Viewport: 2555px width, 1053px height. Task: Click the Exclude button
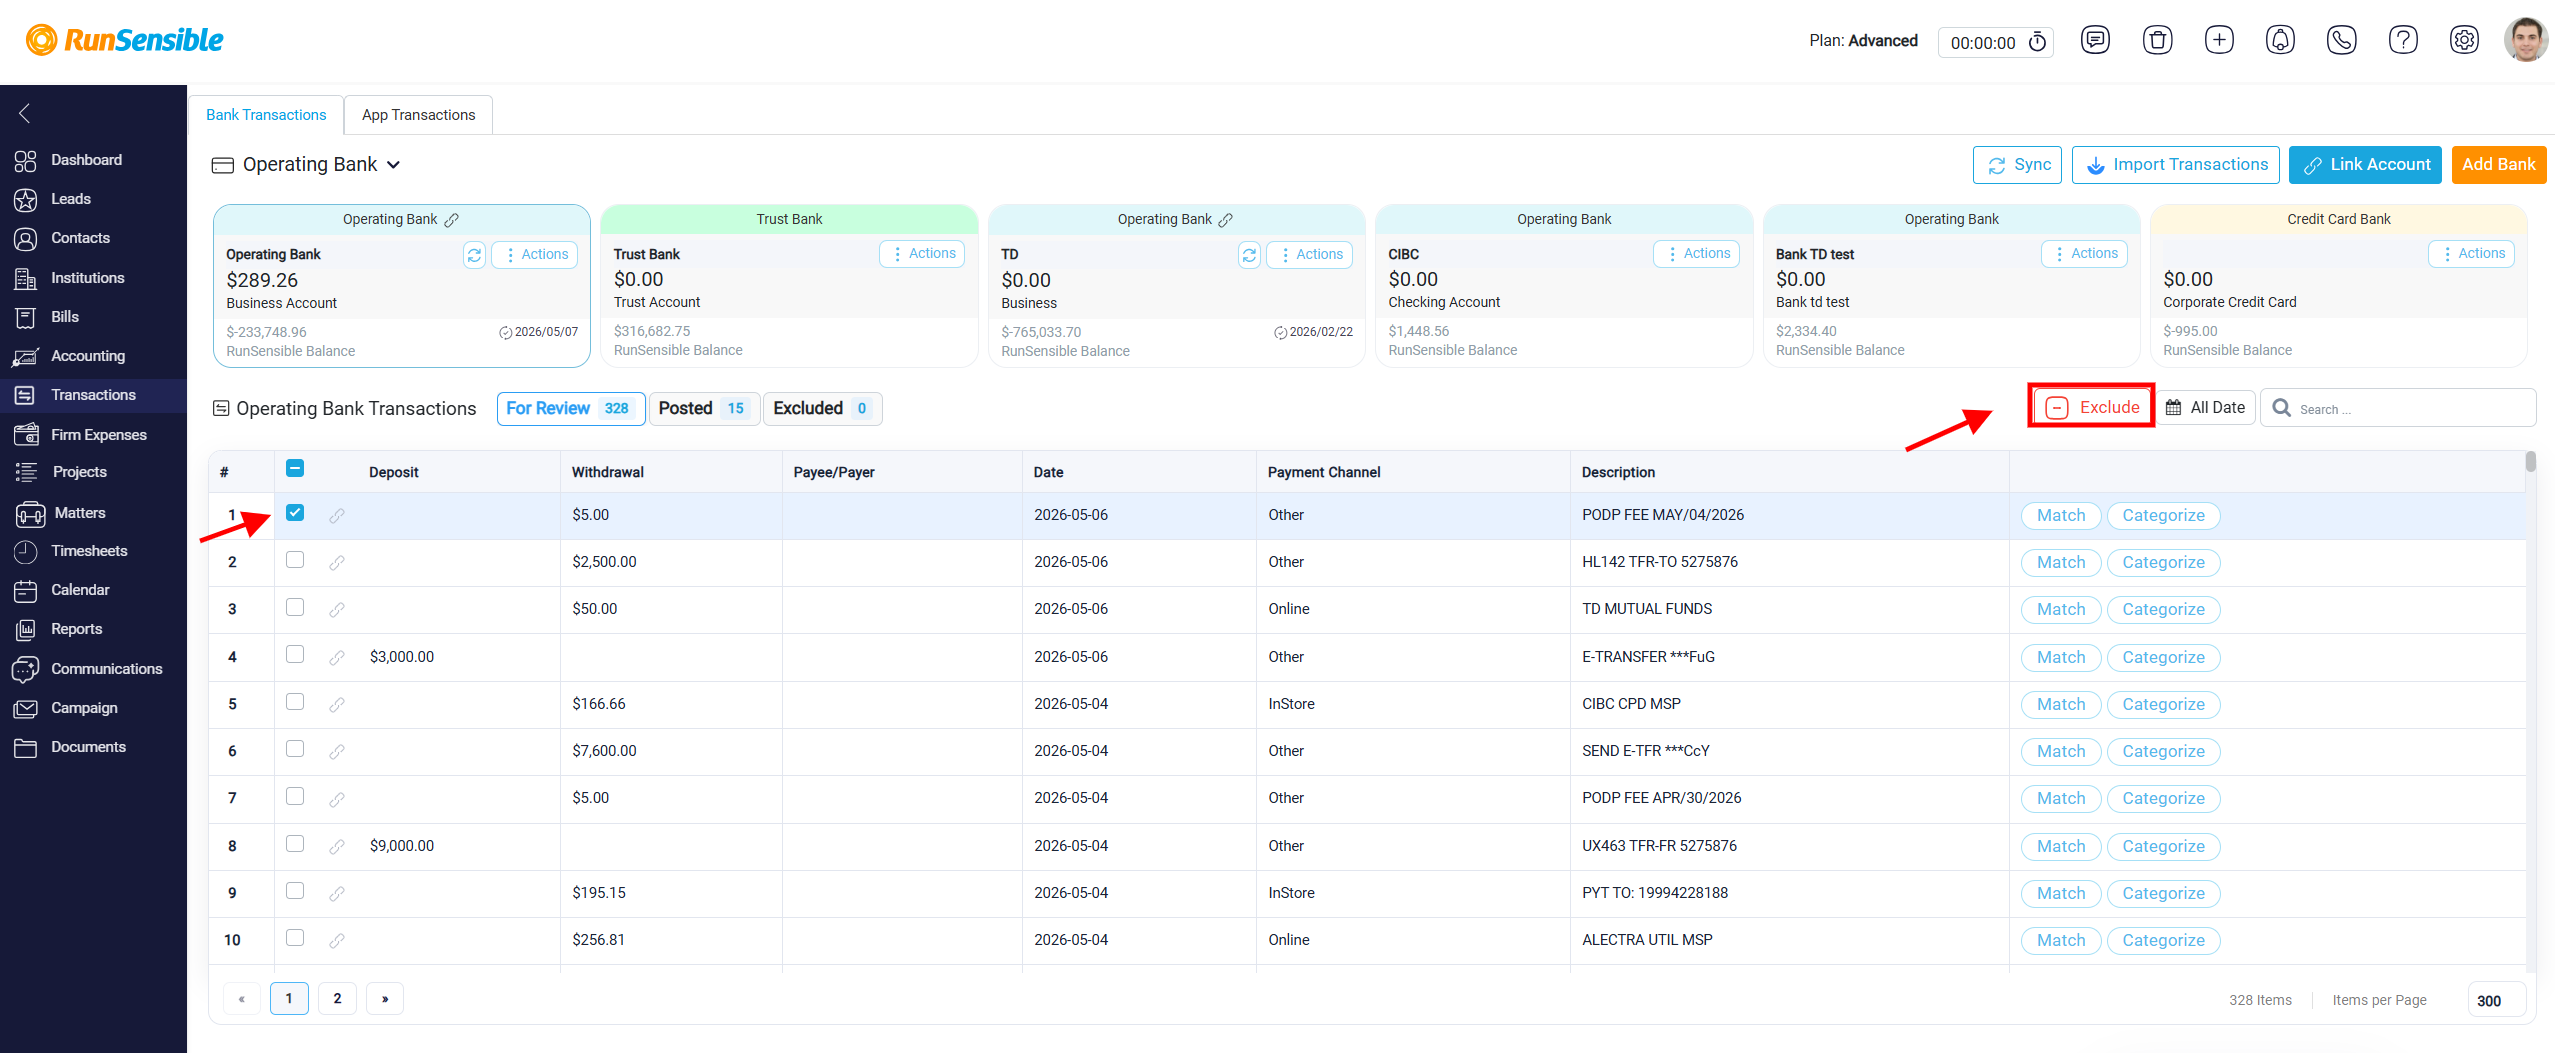[x=2093, y=407]
